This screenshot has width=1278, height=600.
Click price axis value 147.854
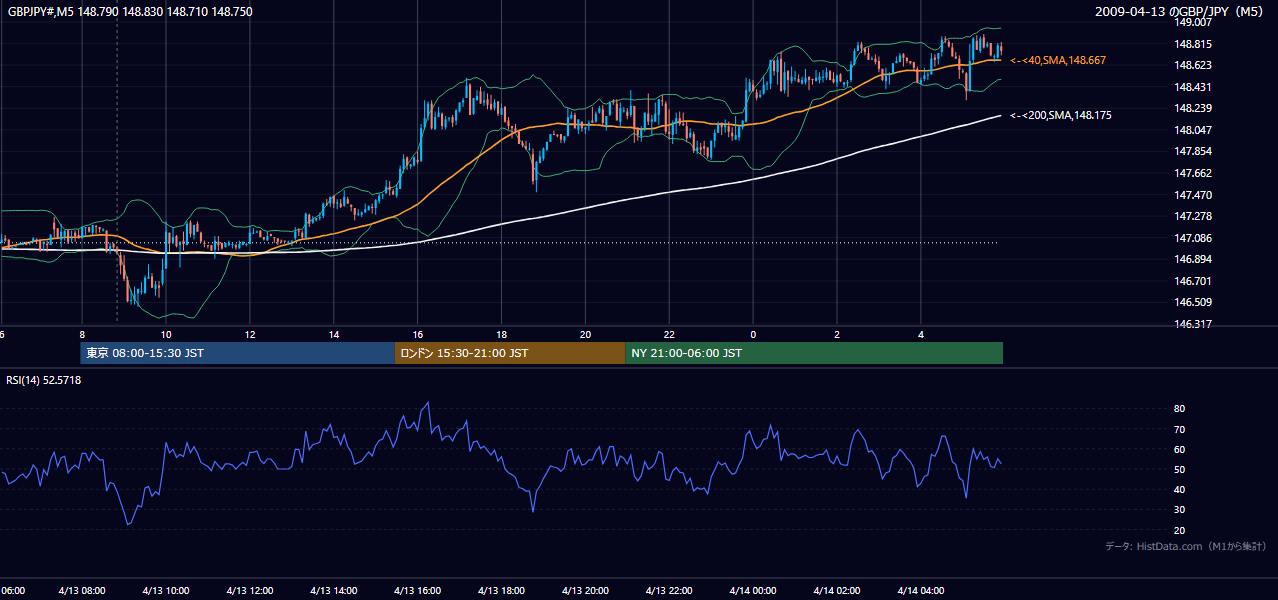tap(1195, 151)
